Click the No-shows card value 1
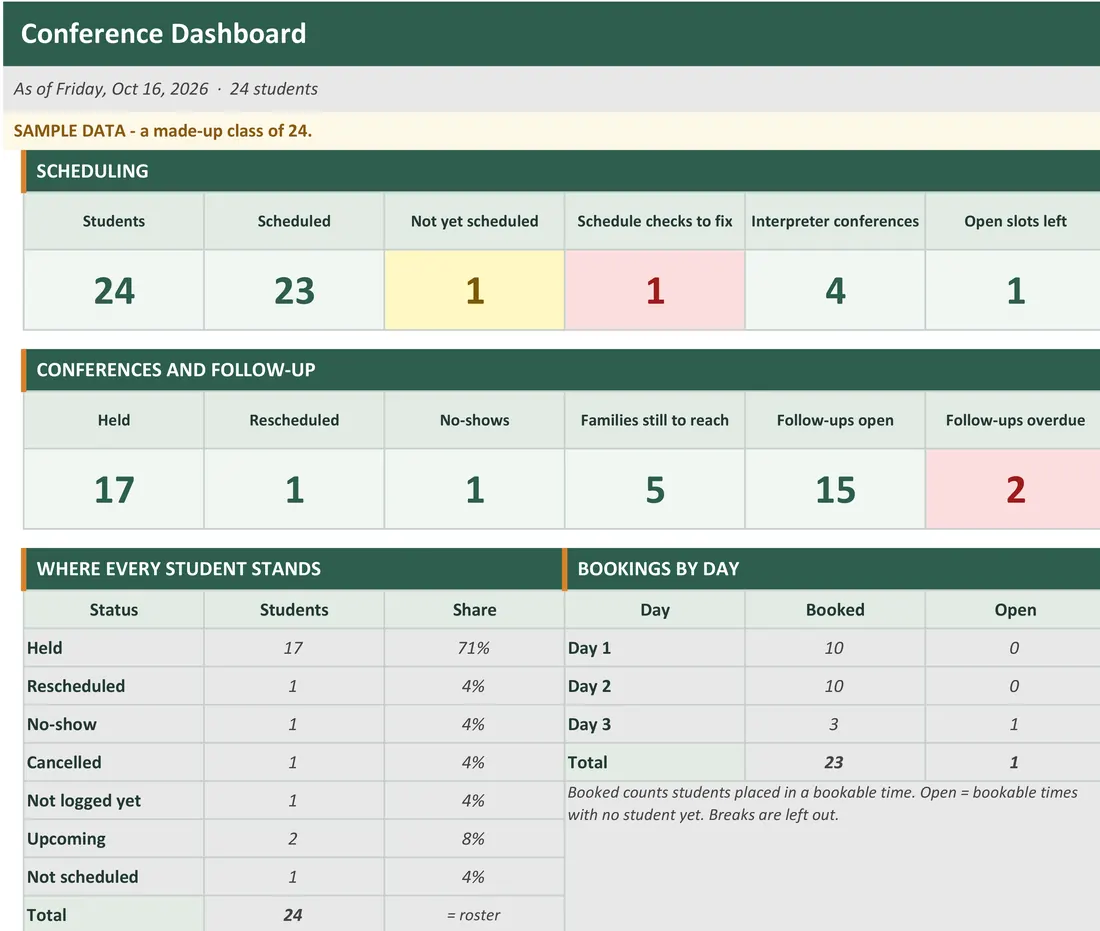The height and width of the screenshot is (931, 1100). pos(474,489)
